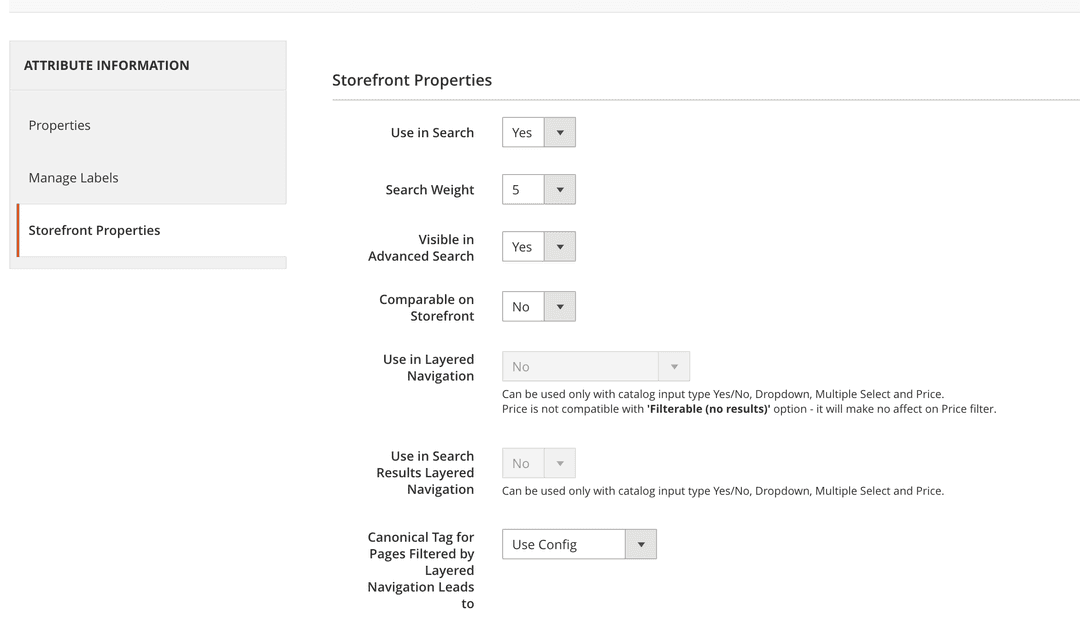Viewport: 1080px width, 632px height.
Task: Select the Storefront Properties tab
Action: coord(94,230)
